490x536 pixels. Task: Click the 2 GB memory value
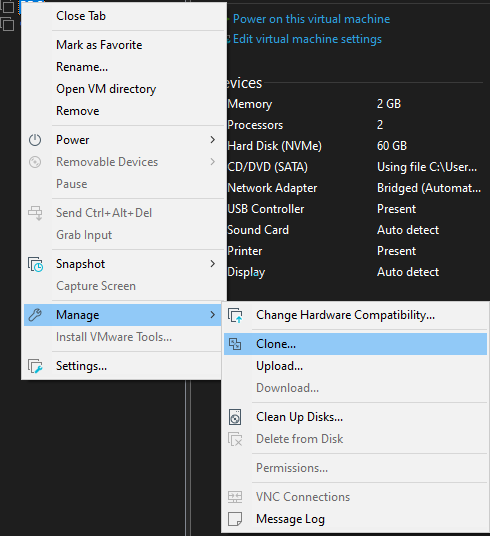point(389,104)
